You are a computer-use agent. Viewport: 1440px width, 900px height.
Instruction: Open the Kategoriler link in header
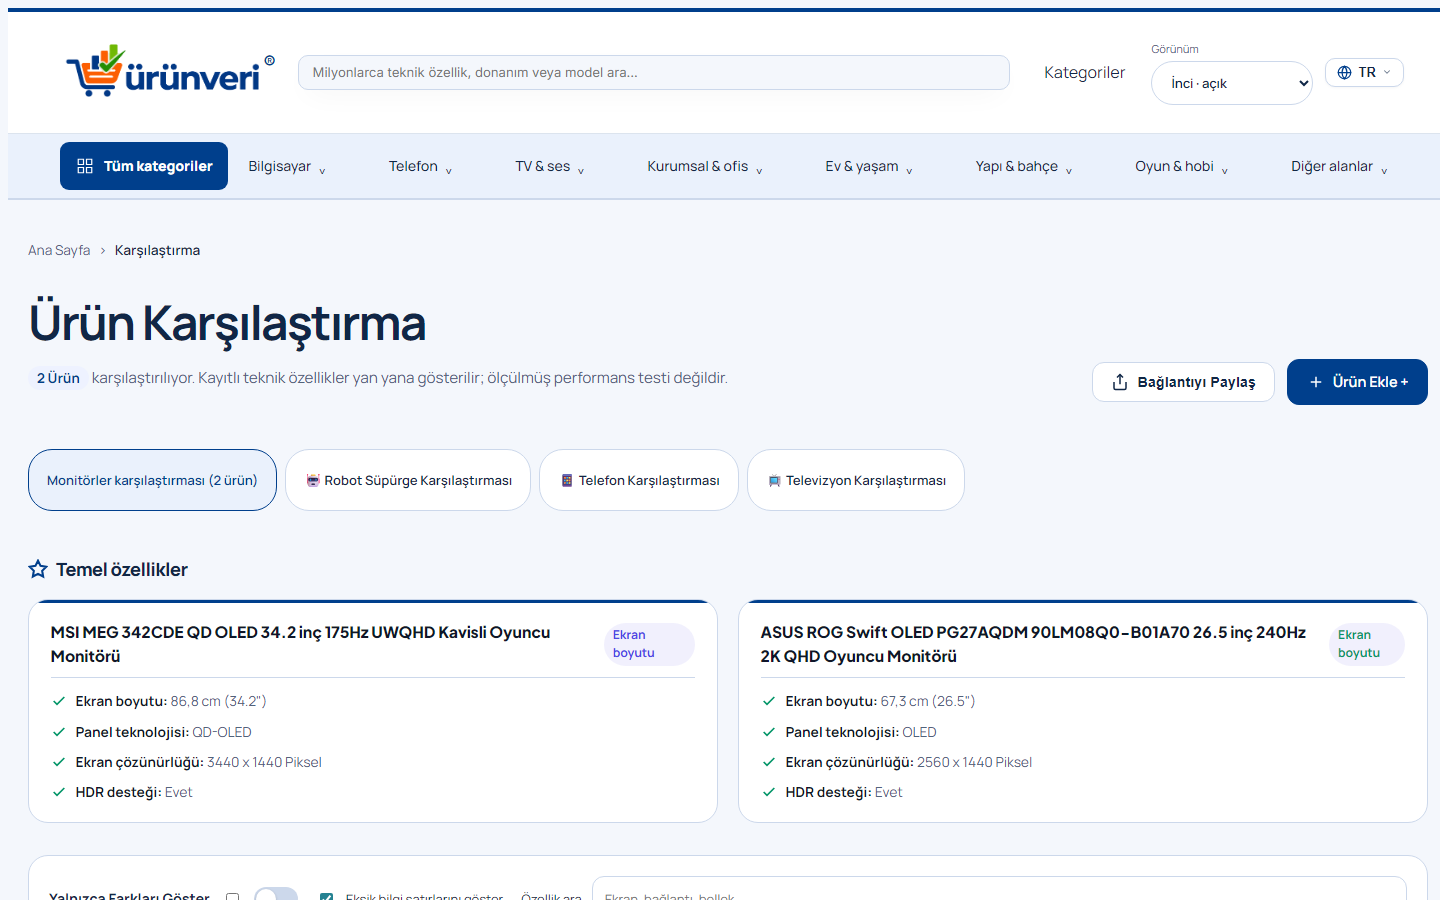click(x=1084, y=72)
